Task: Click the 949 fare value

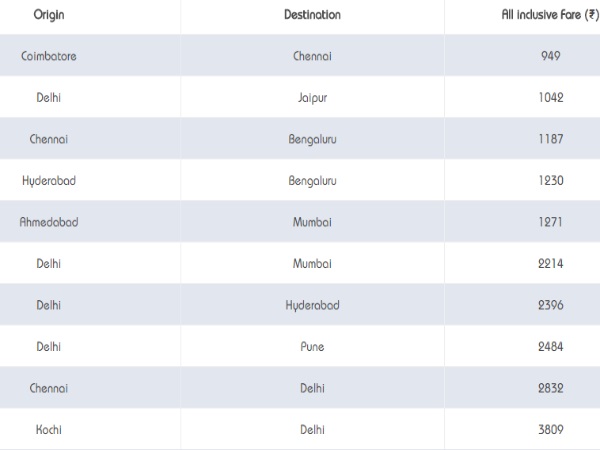Action: click(x=550, y=56)
